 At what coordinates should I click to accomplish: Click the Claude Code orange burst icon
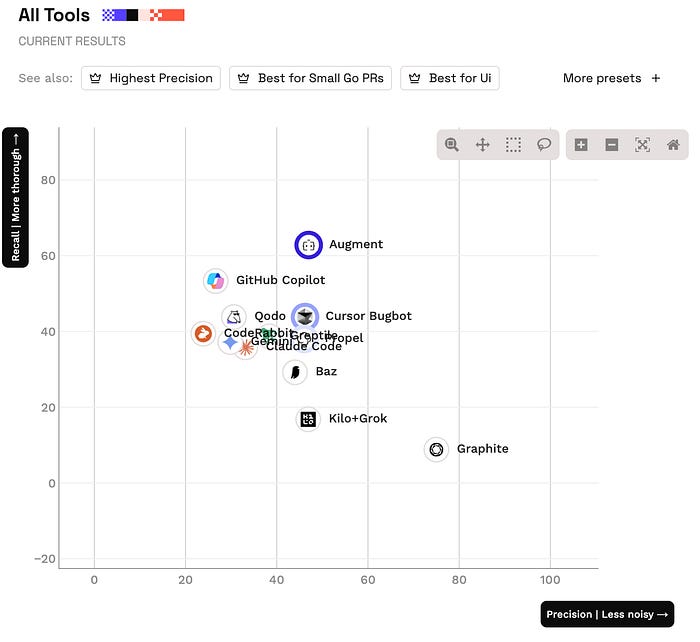point(246,348)
